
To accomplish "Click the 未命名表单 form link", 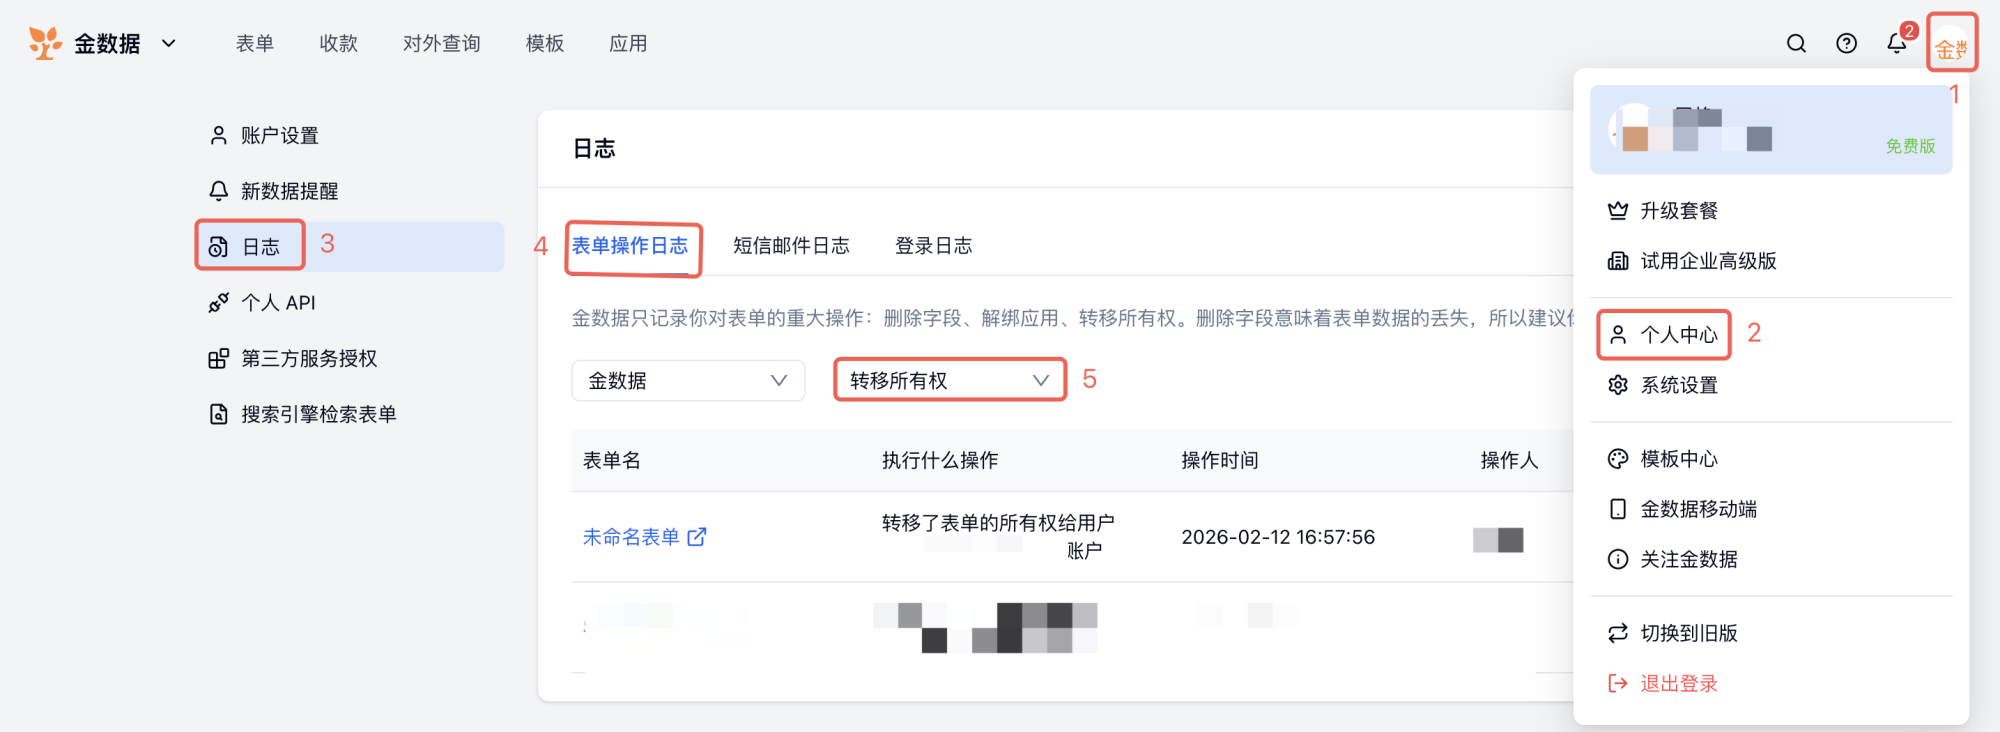I will pyautogui.click(x=631, y=537).
